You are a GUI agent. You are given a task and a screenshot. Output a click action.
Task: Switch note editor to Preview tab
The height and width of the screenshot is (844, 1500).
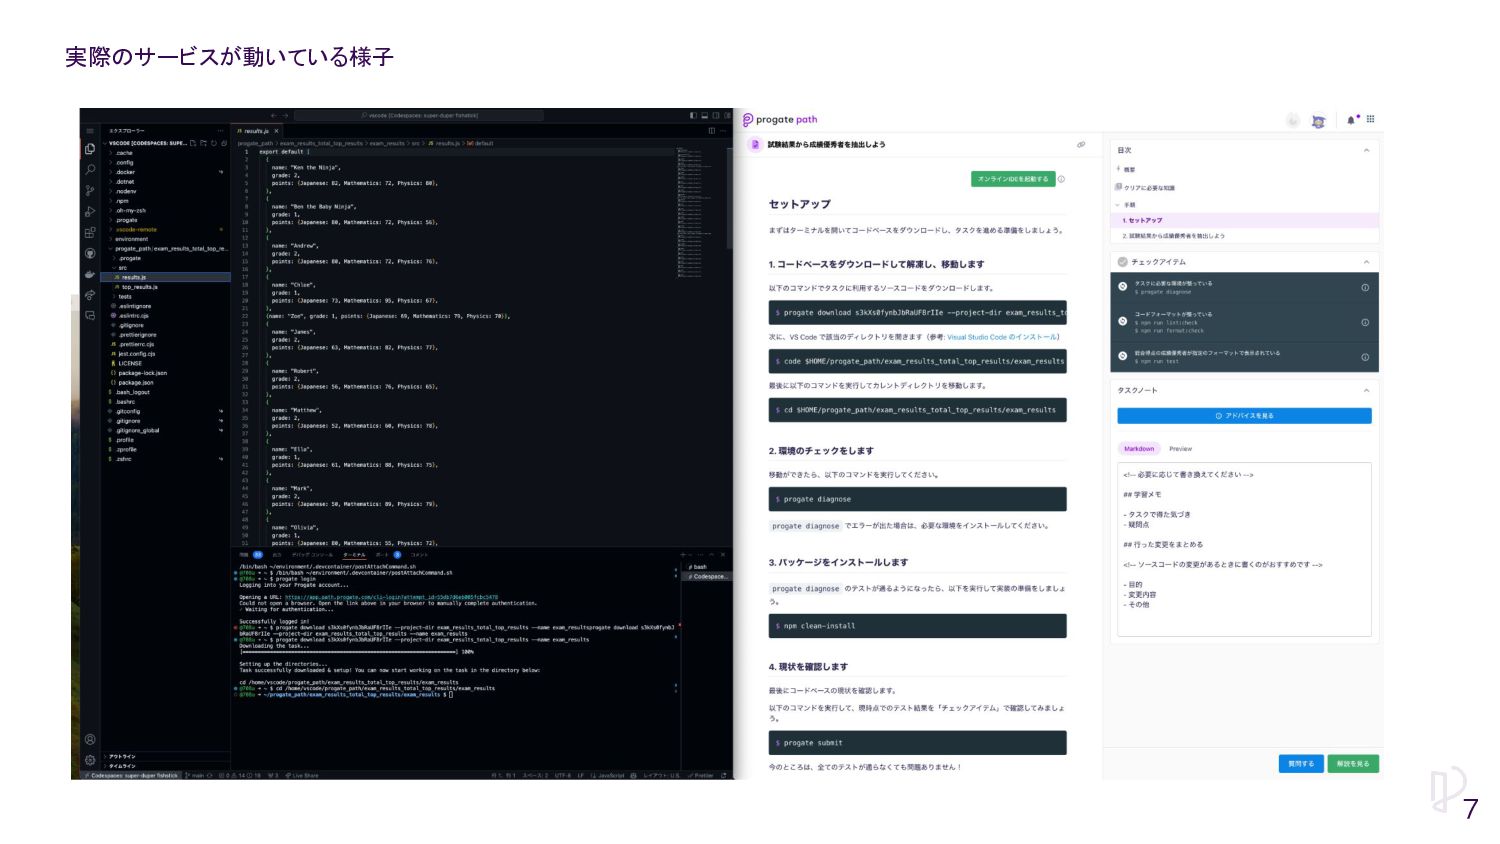pyautogui.click(x=1180, y=449)
